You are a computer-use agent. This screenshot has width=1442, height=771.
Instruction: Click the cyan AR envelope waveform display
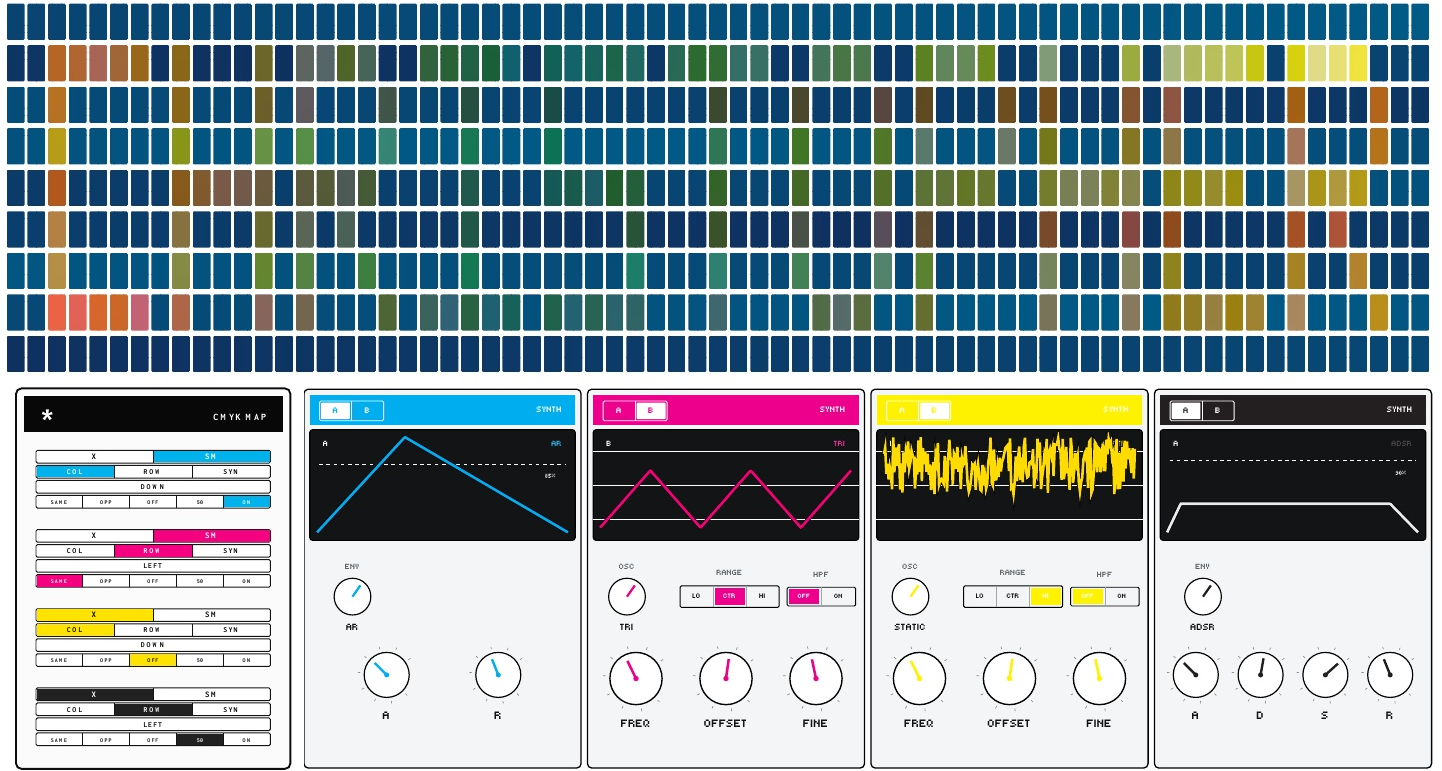442,485
